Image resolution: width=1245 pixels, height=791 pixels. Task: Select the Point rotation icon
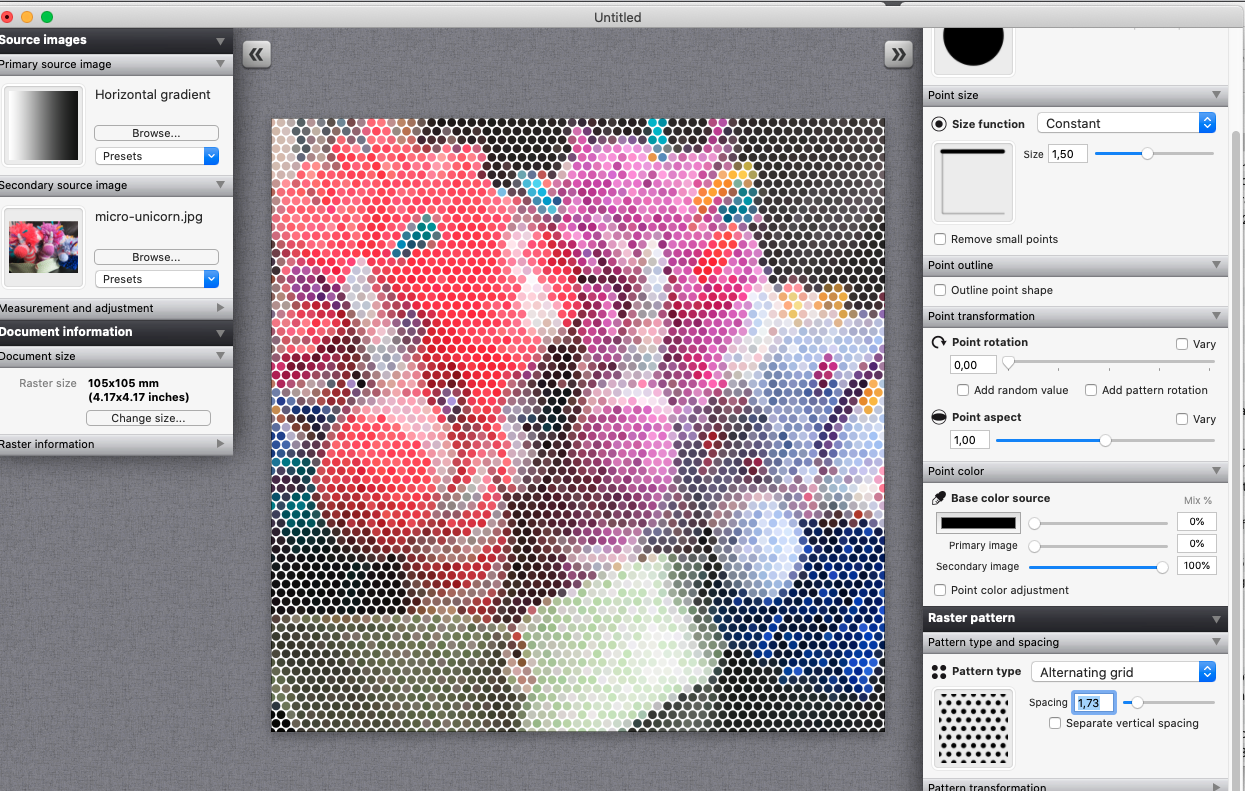[x=938, y=341]
